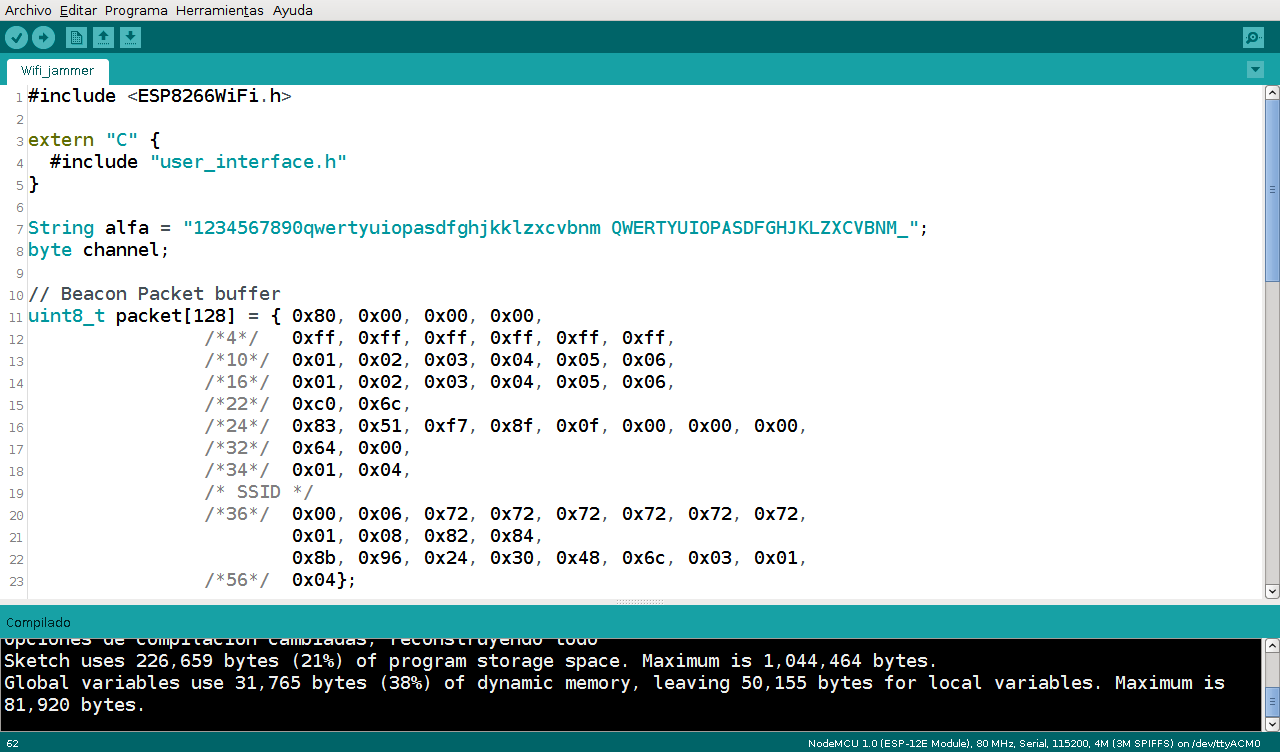Click console line "Global variables use 31,765 bytes"
The height and width of the screenshot is (752, 1280).
(614, 683)
